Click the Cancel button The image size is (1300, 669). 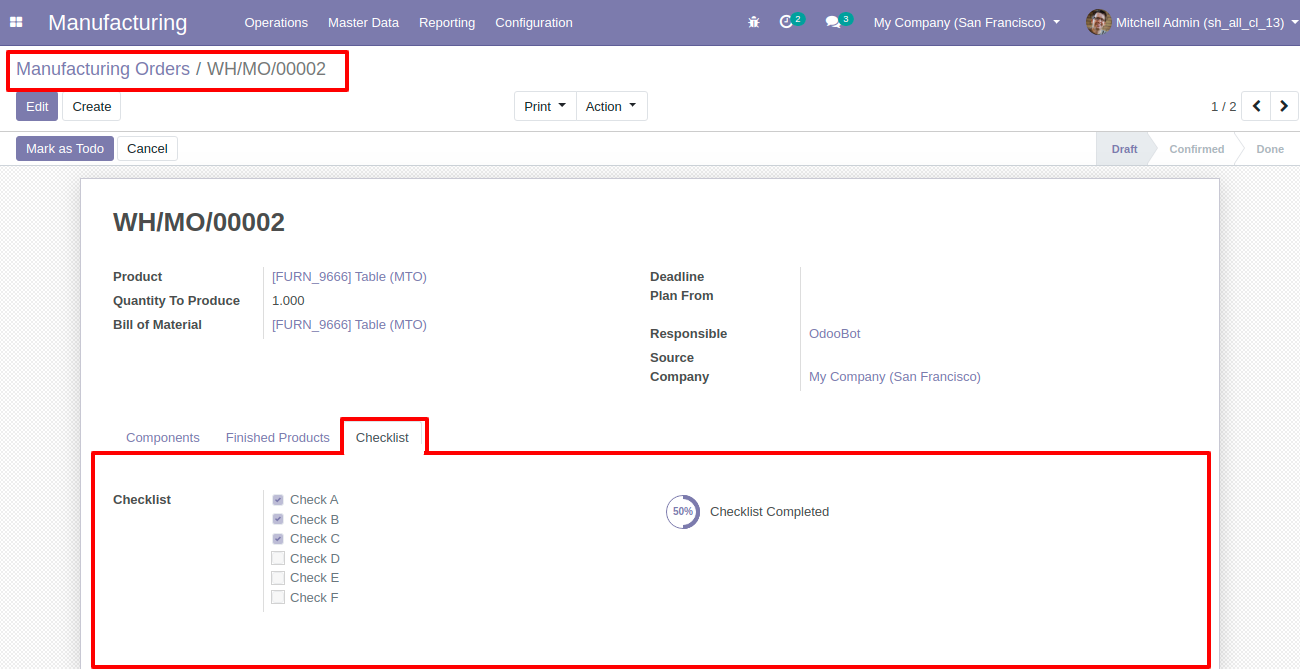coord(147,148)
